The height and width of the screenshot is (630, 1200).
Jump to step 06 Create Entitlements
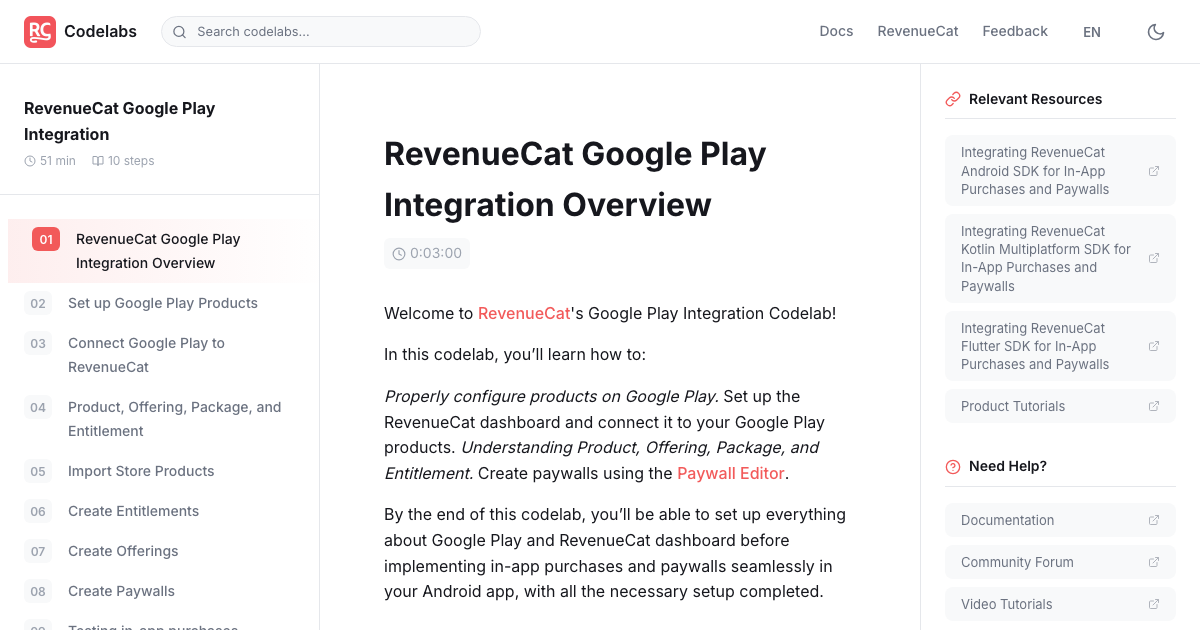[160, 511]
